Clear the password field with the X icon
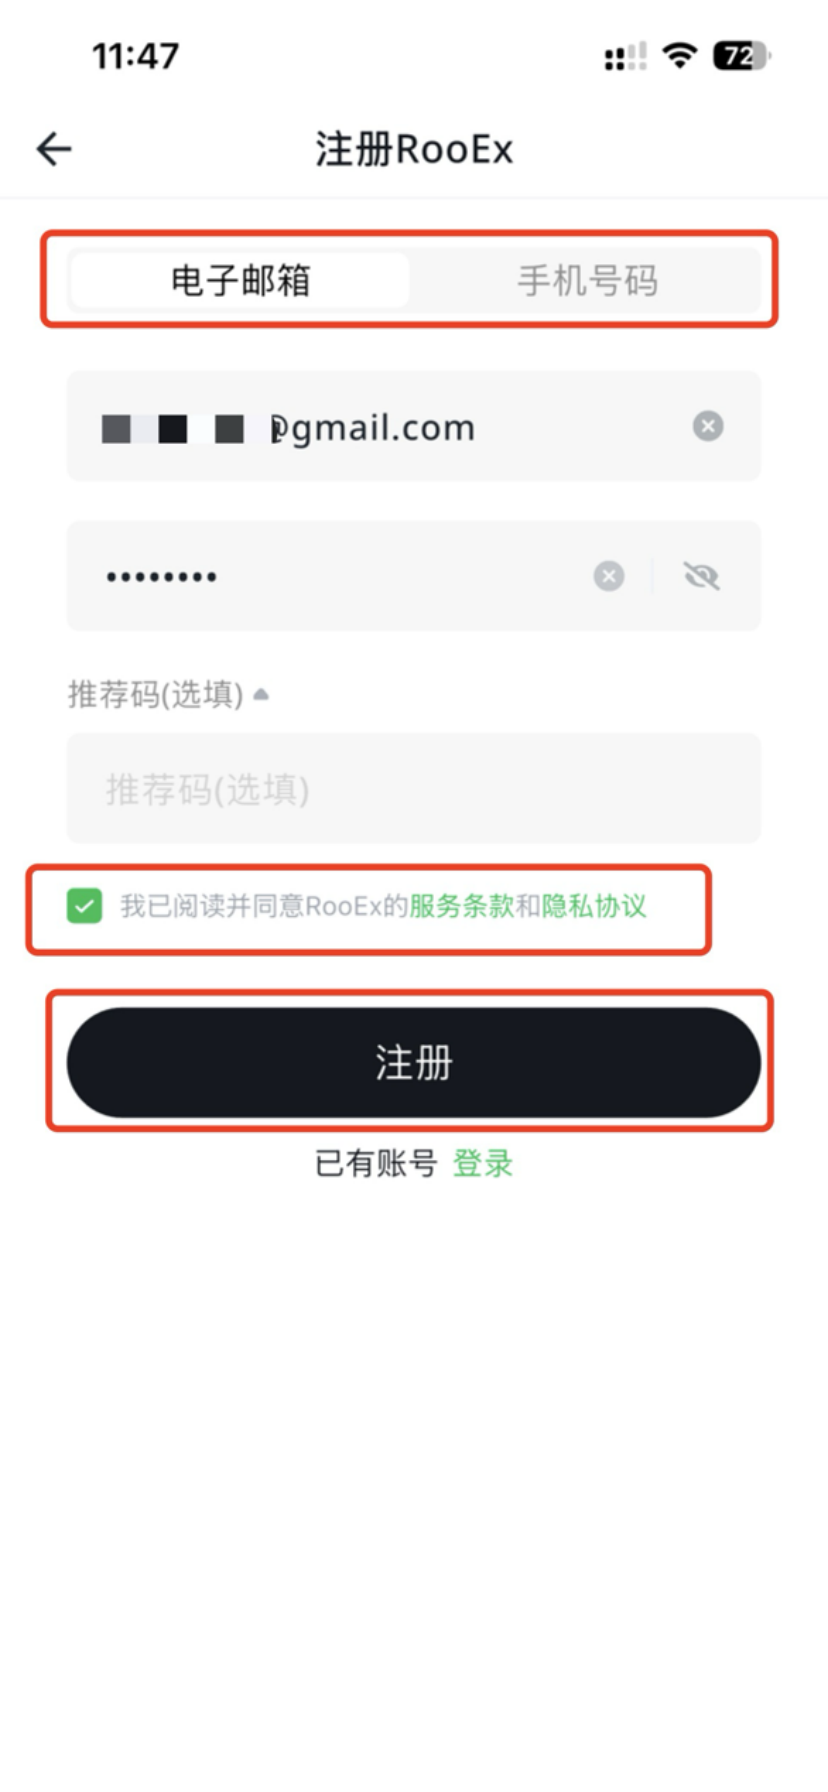The height and width of the screenshot is (1792, 828). 609,576
